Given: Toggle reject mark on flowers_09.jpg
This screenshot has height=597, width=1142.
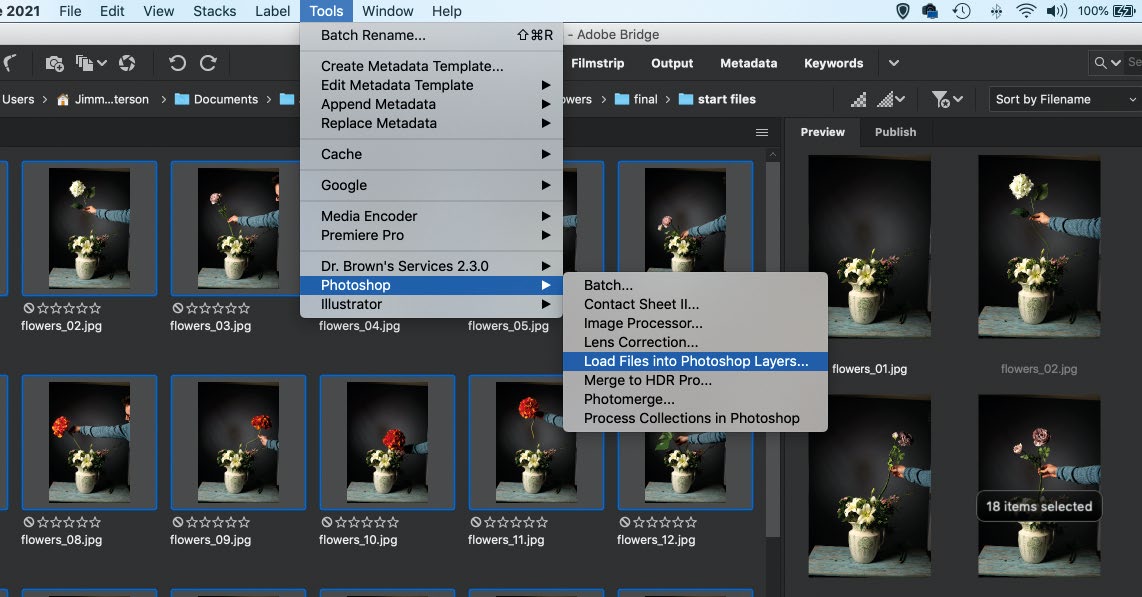Looking at the screenshot, I should 178,522.
